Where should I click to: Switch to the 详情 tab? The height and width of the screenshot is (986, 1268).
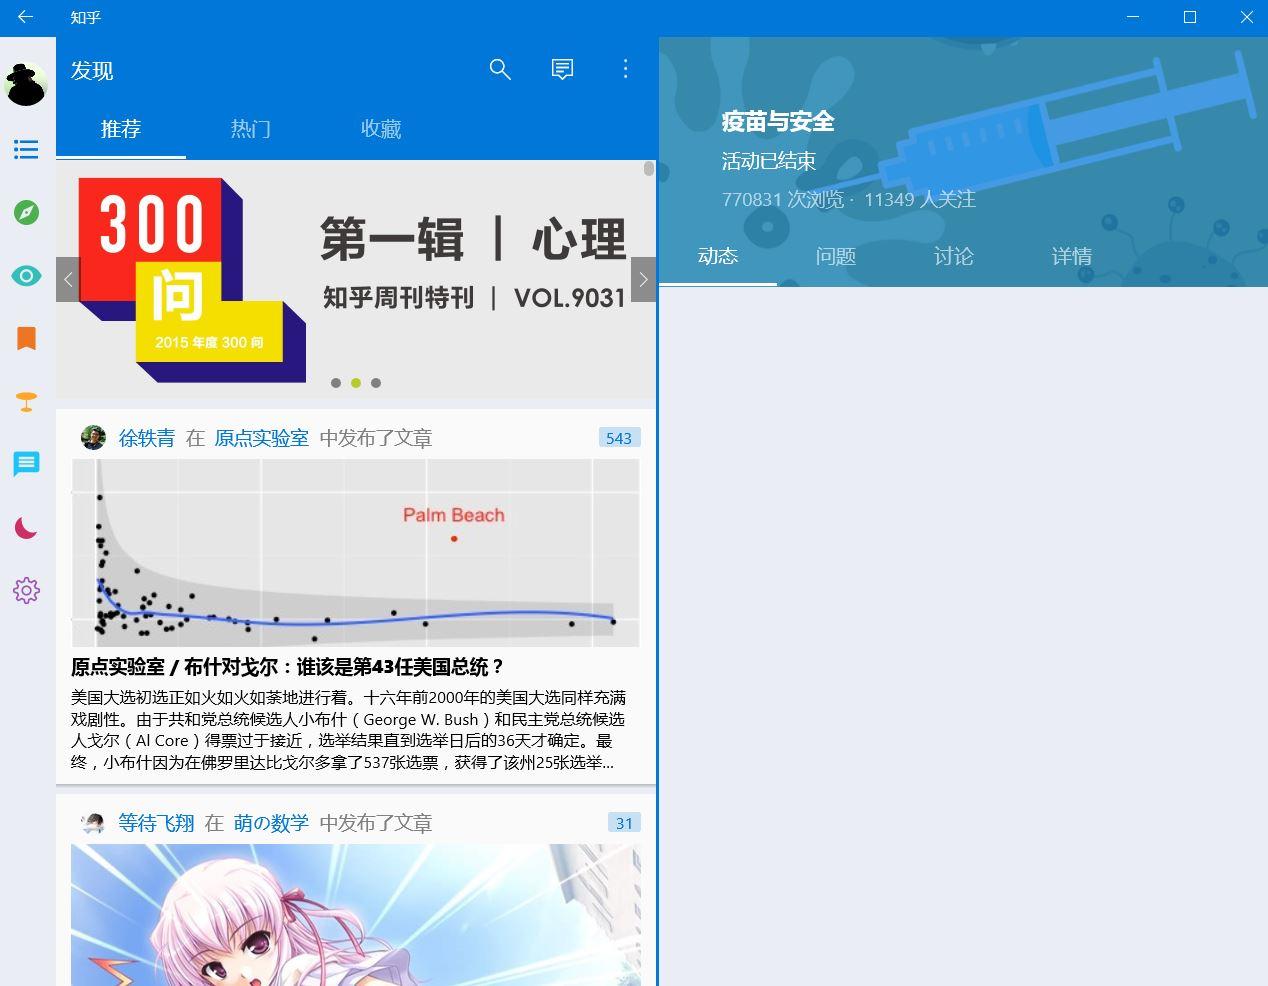pos(1072,256)
